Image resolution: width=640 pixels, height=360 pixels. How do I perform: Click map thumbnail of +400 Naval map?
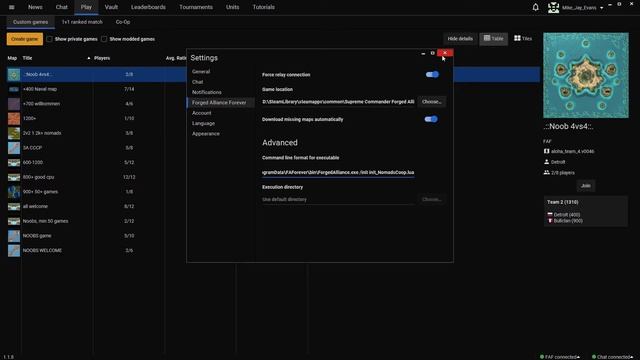(14, 89)
